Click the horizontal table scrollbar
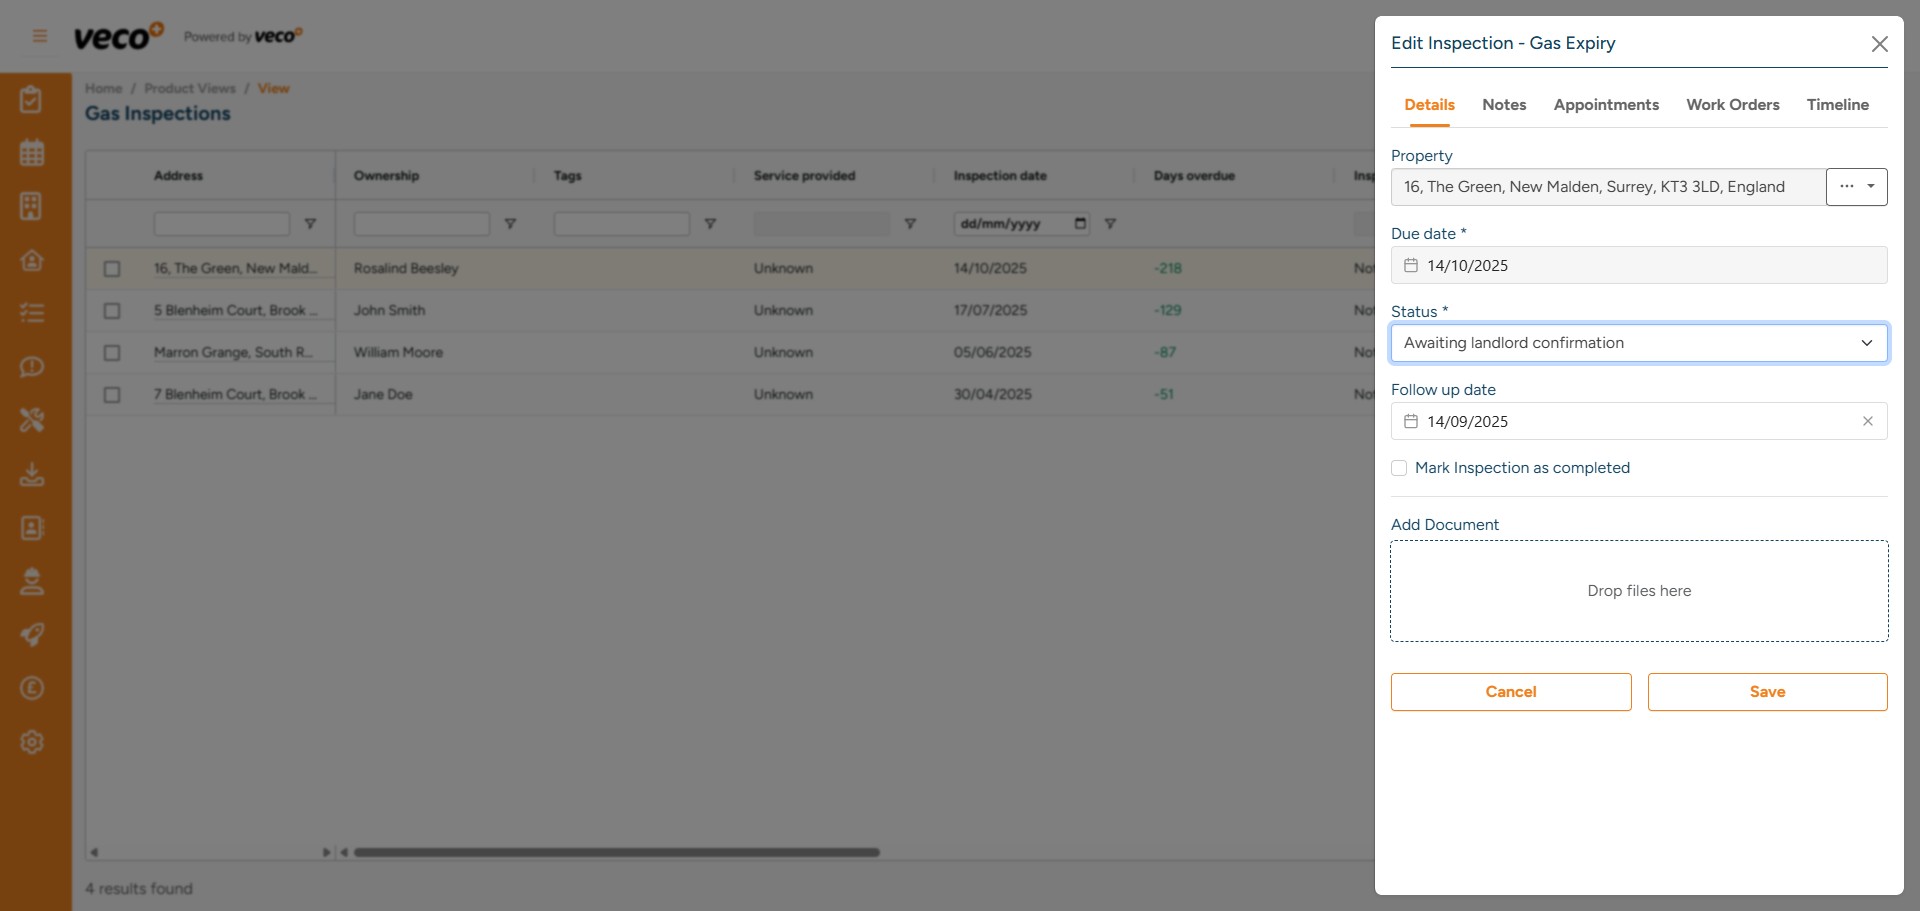This screenshot has height=911, width=1920. tap(616, 853)
